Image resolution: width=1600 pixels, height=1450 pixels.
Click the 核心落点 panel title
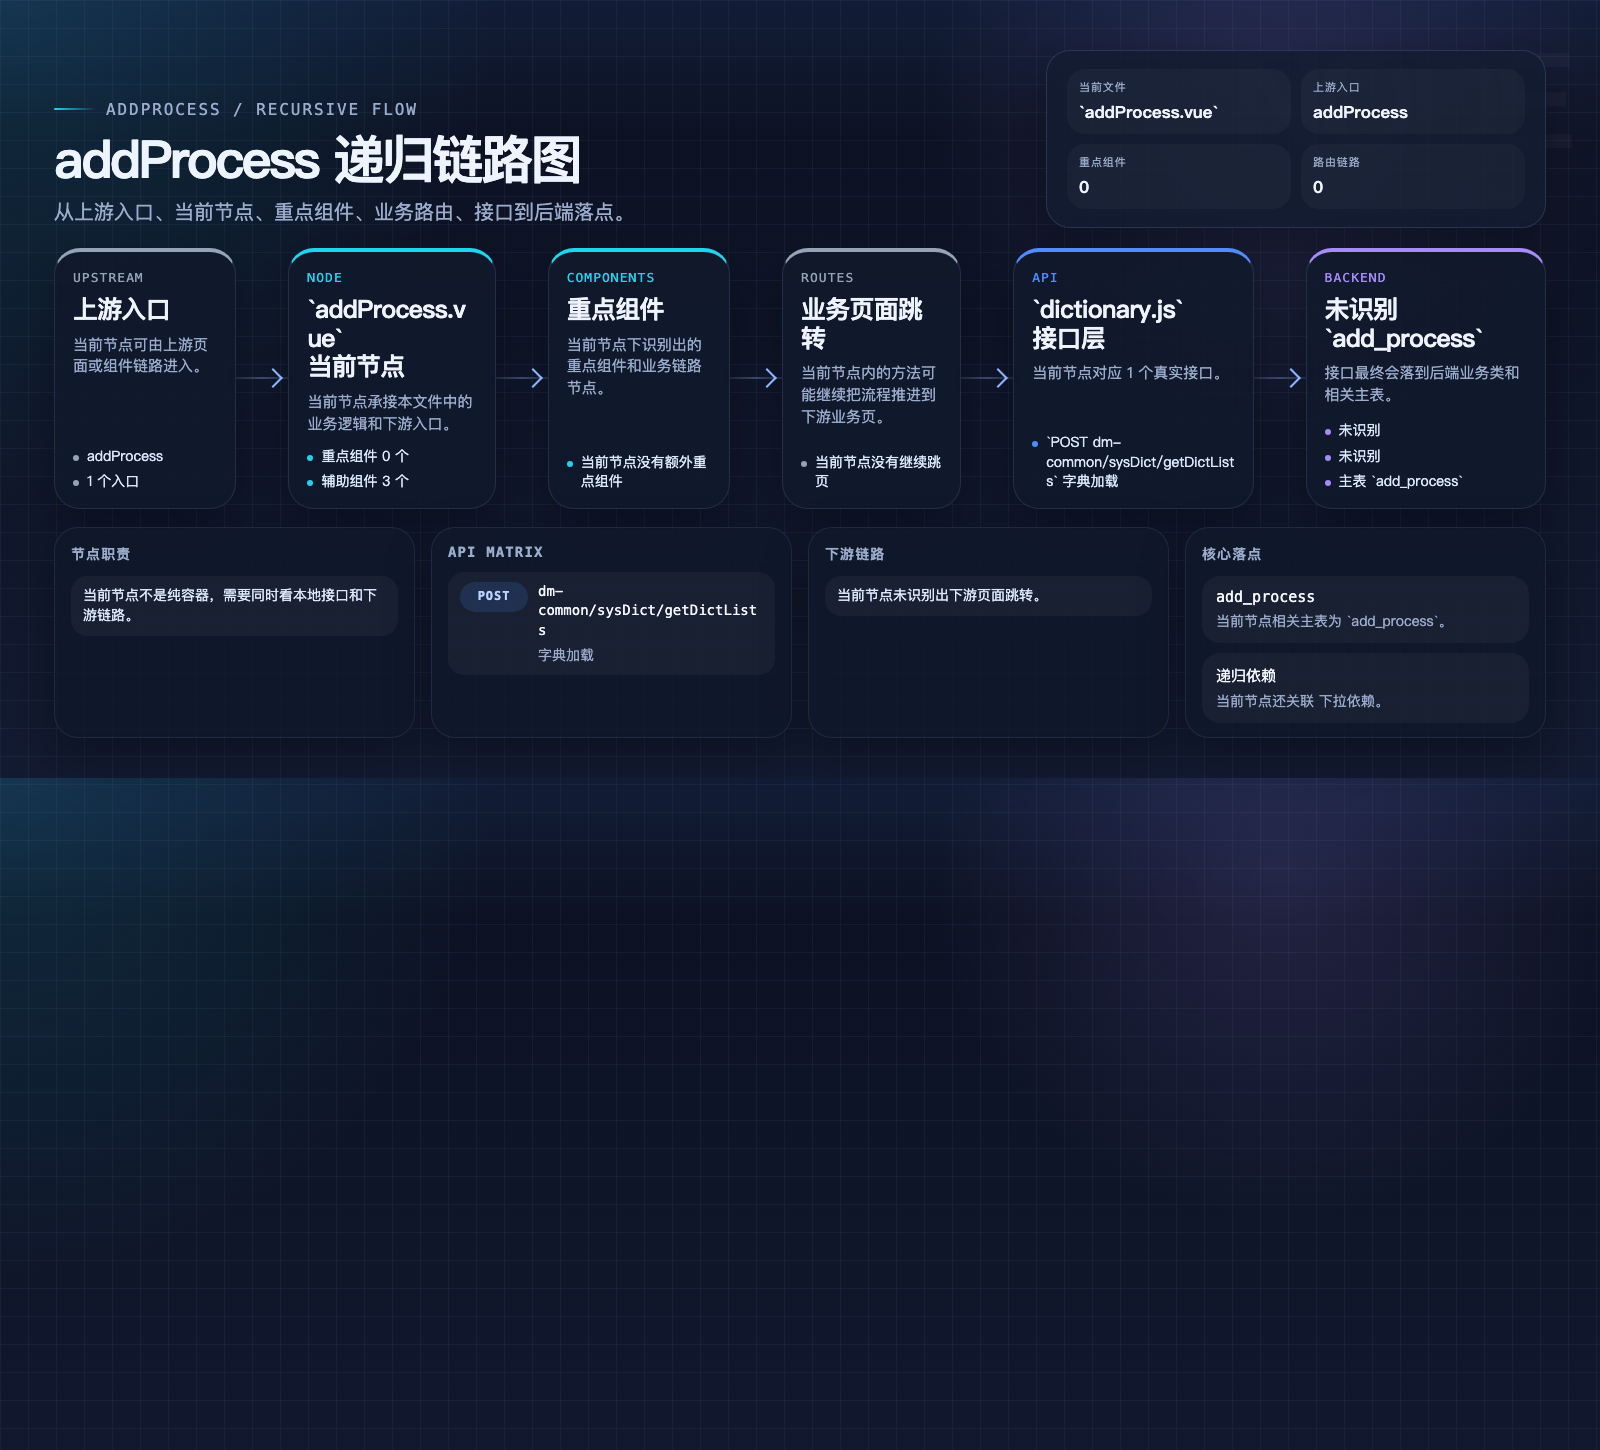[1231, 554]
